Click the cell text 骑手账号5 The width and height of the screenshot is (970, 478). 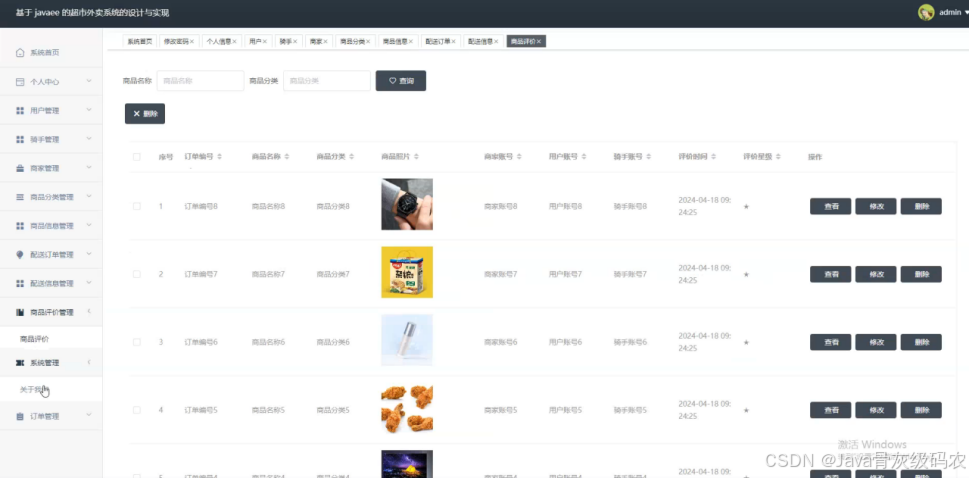(630, 410)
